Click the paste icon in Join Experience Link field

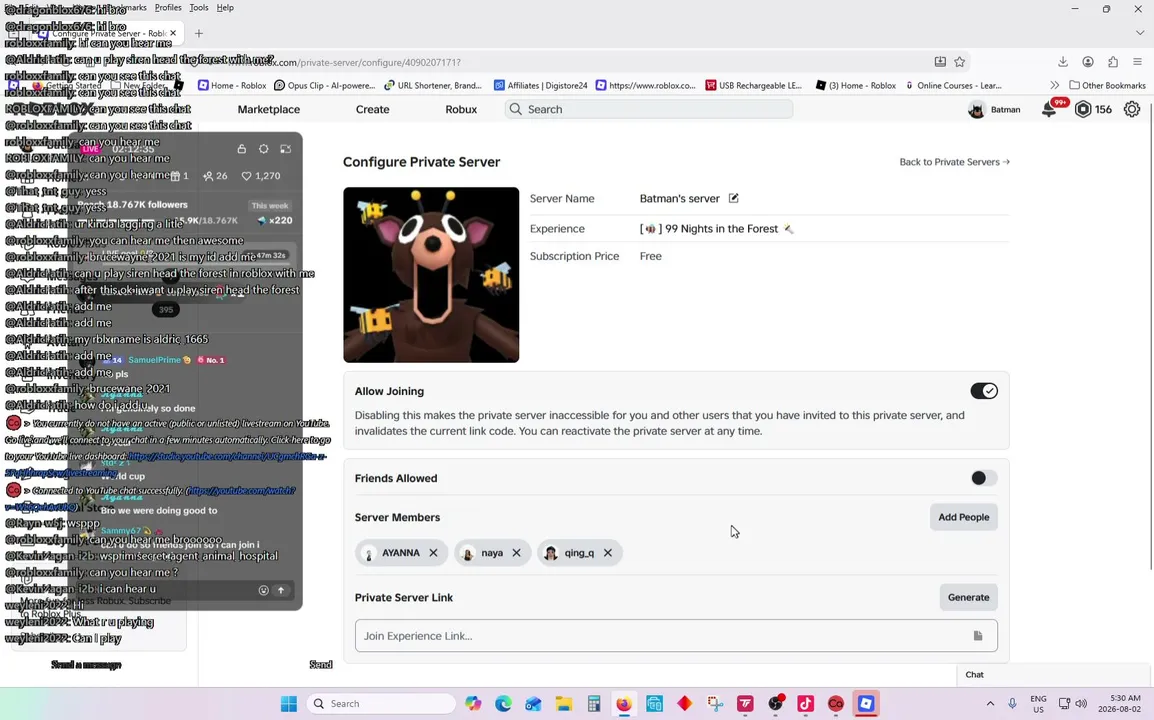pos(978,635)
